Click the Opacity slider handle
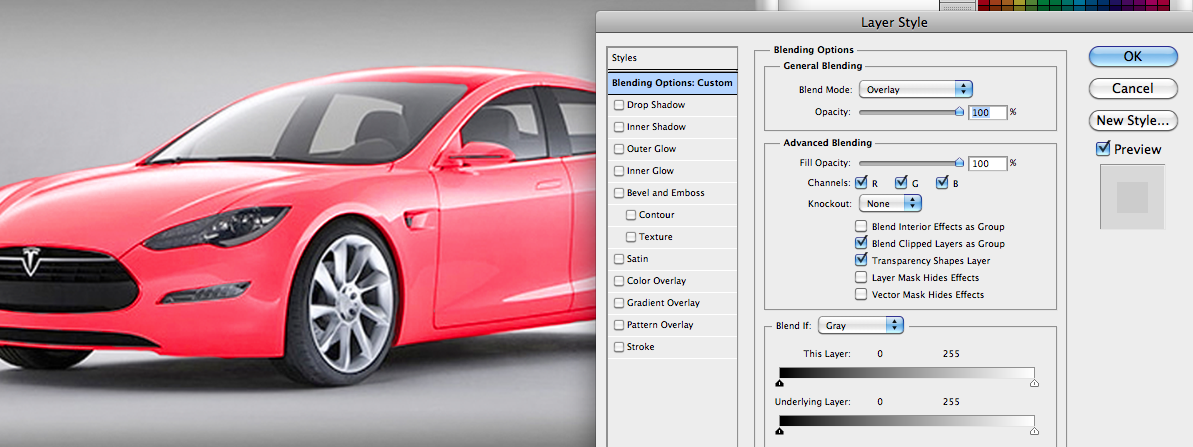The height and width of the screenshot is (447, 1193). pos(959,111)
